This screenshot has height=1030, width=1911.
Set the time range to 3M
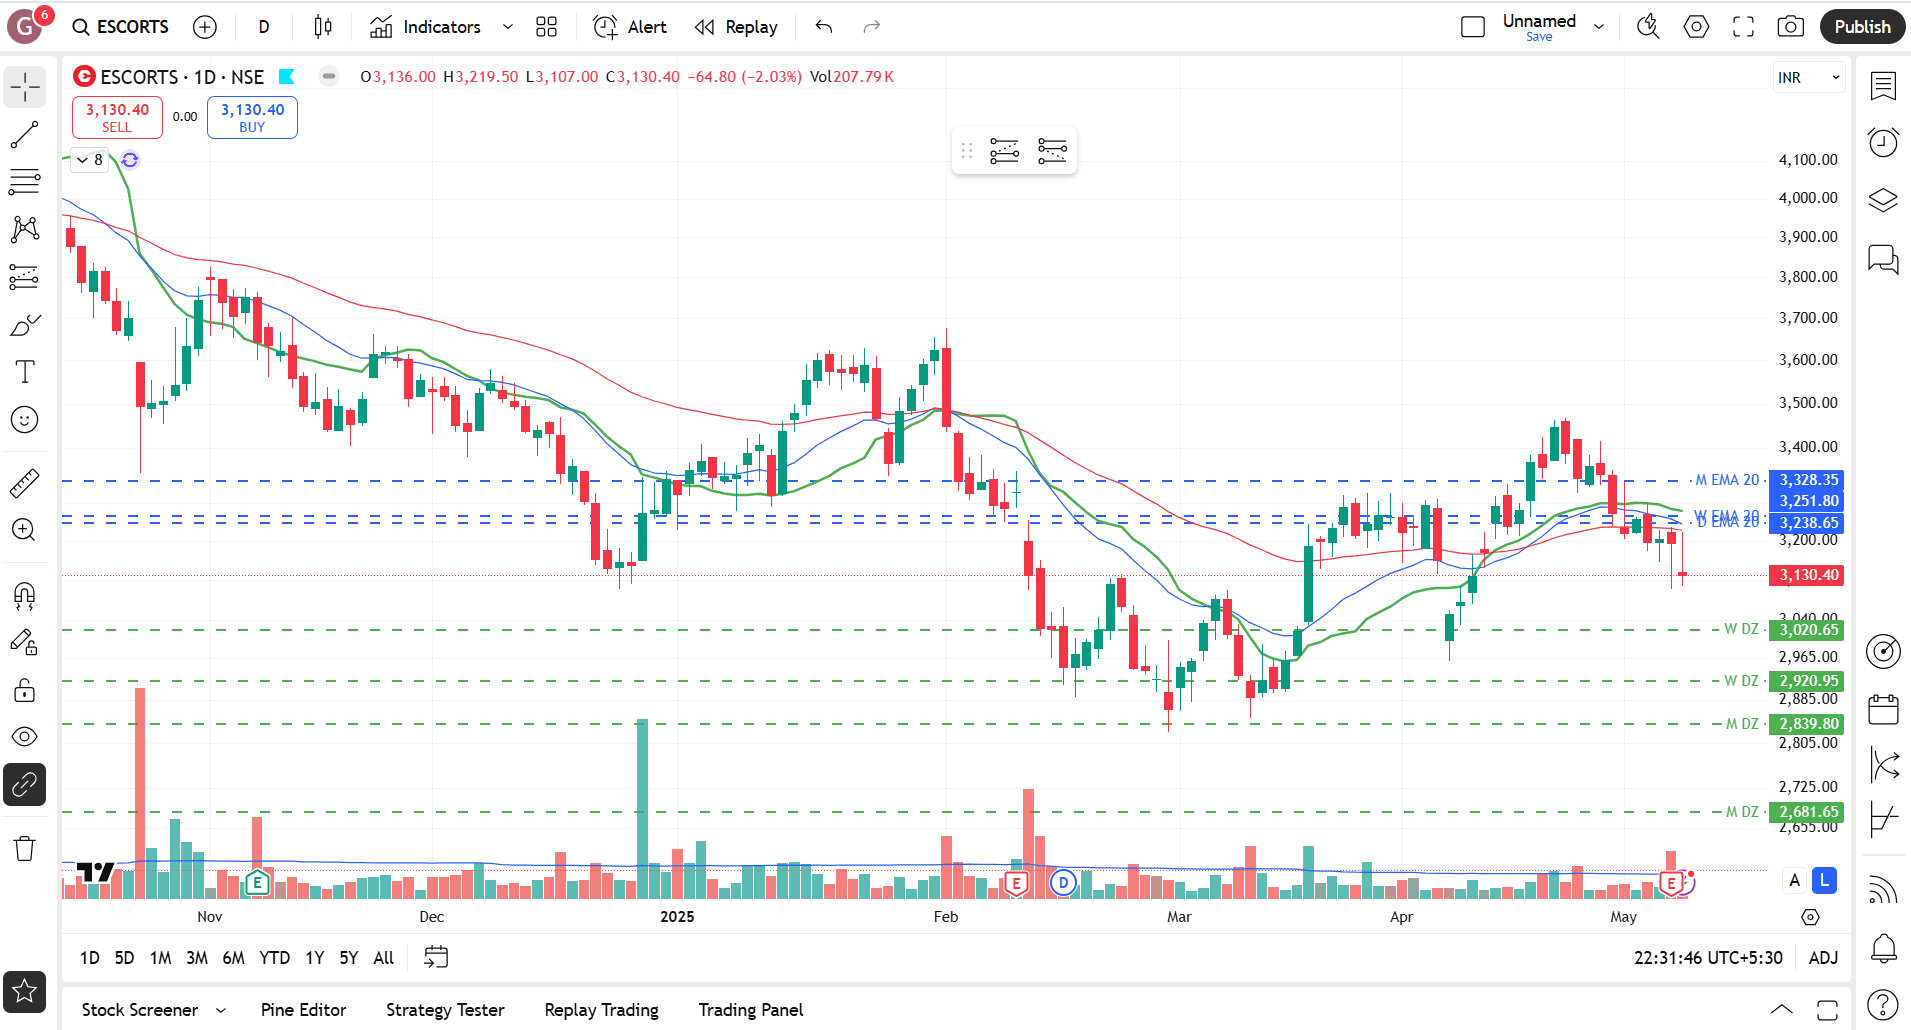(197, 958)
